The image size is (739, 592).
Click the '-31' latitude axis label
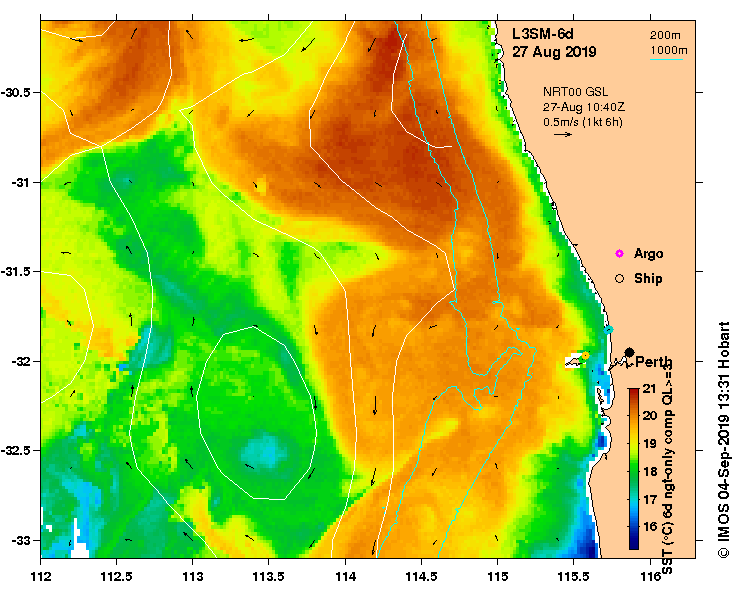[20, 182]
